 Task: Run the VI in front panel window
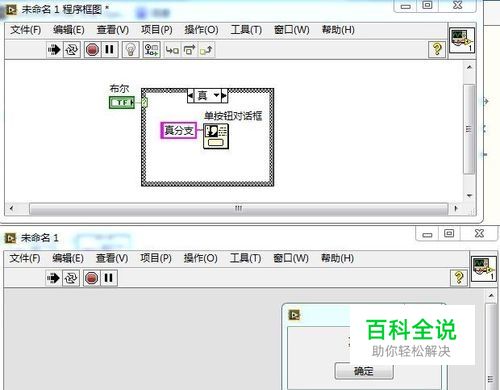tap(53, 278)
